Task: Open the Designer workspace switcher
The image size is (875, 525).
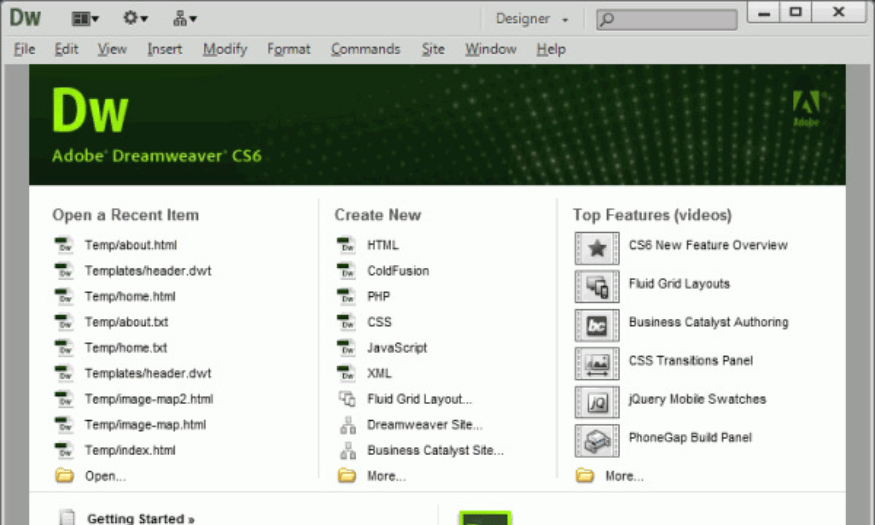Action: point(532,19)
